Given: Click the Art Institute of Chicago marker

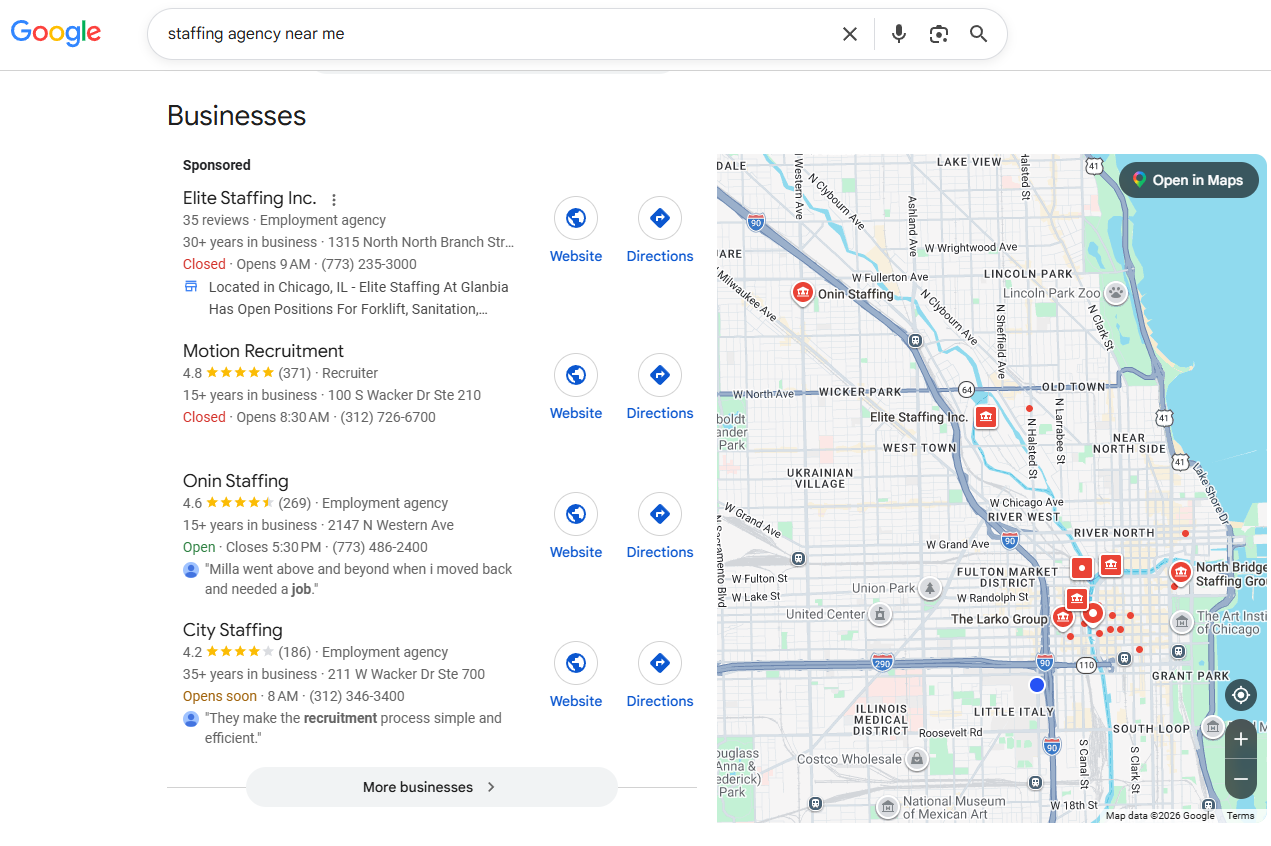Looking at the screenshot, I should [1182, 622].
